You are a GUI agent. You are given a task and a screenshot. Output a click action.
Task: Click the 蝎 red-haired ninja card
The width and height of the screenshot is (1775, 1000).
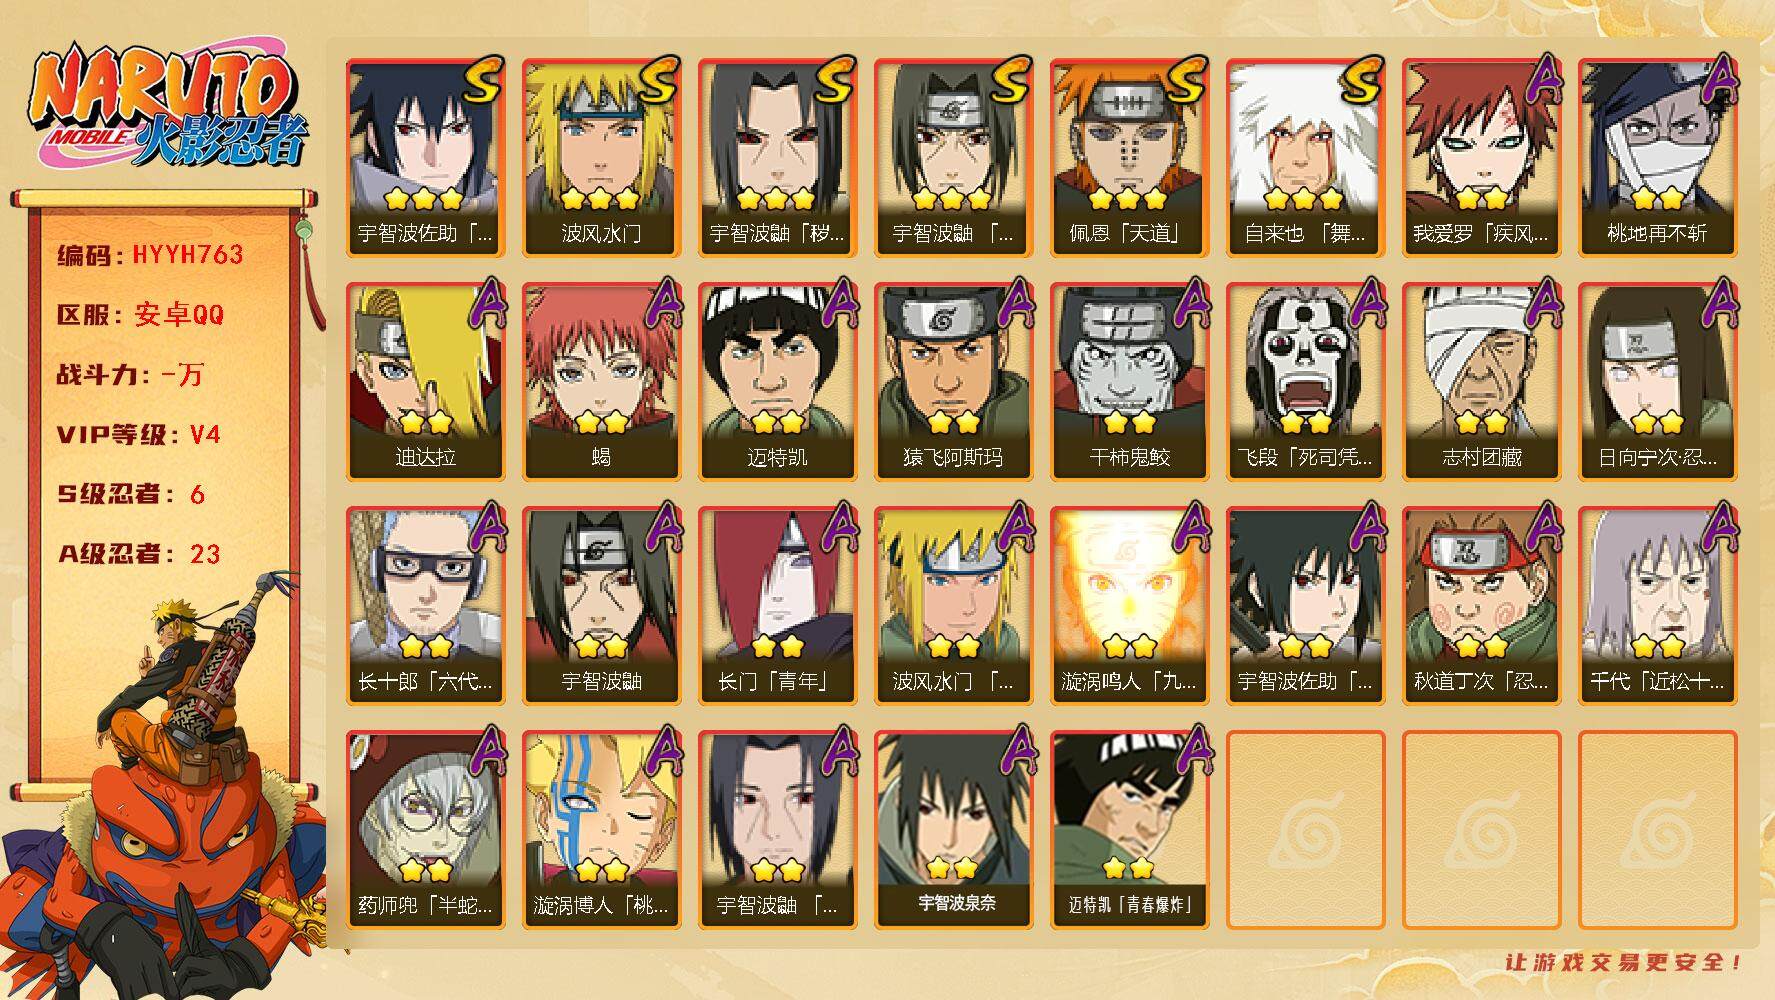[601, 381]
